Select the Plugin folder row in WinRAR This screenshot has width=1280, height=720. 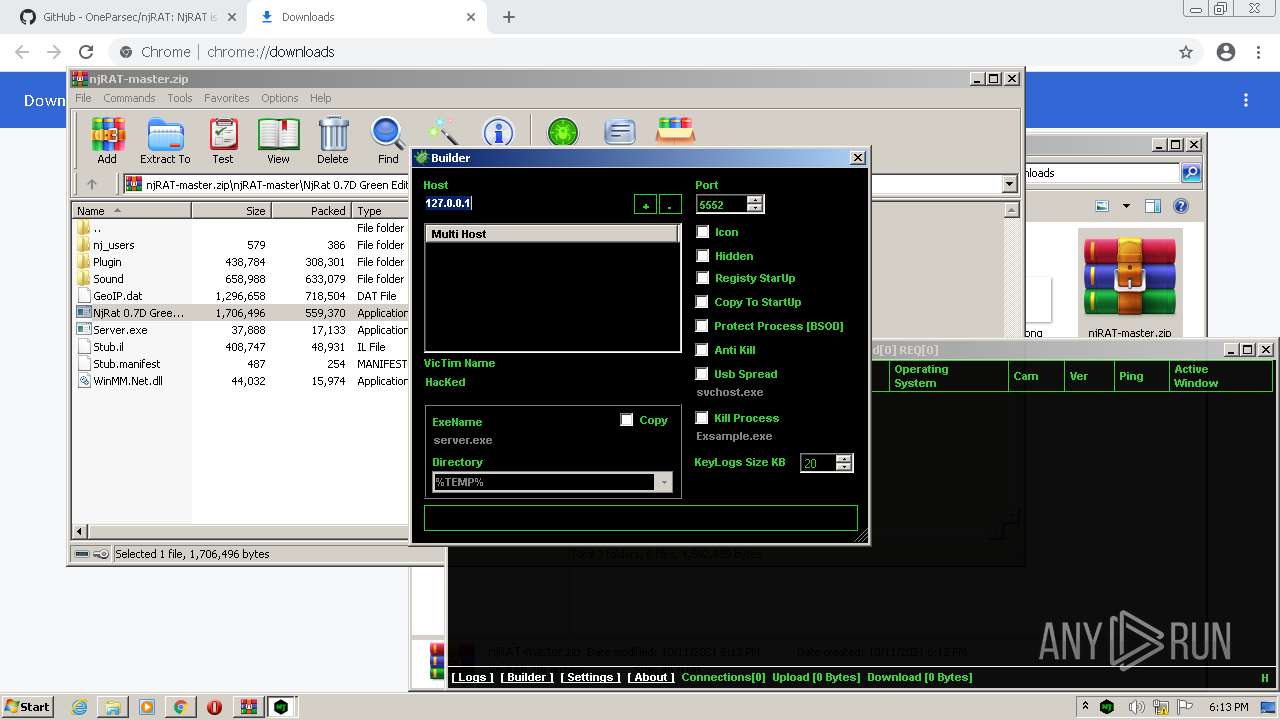coord(240,262)
